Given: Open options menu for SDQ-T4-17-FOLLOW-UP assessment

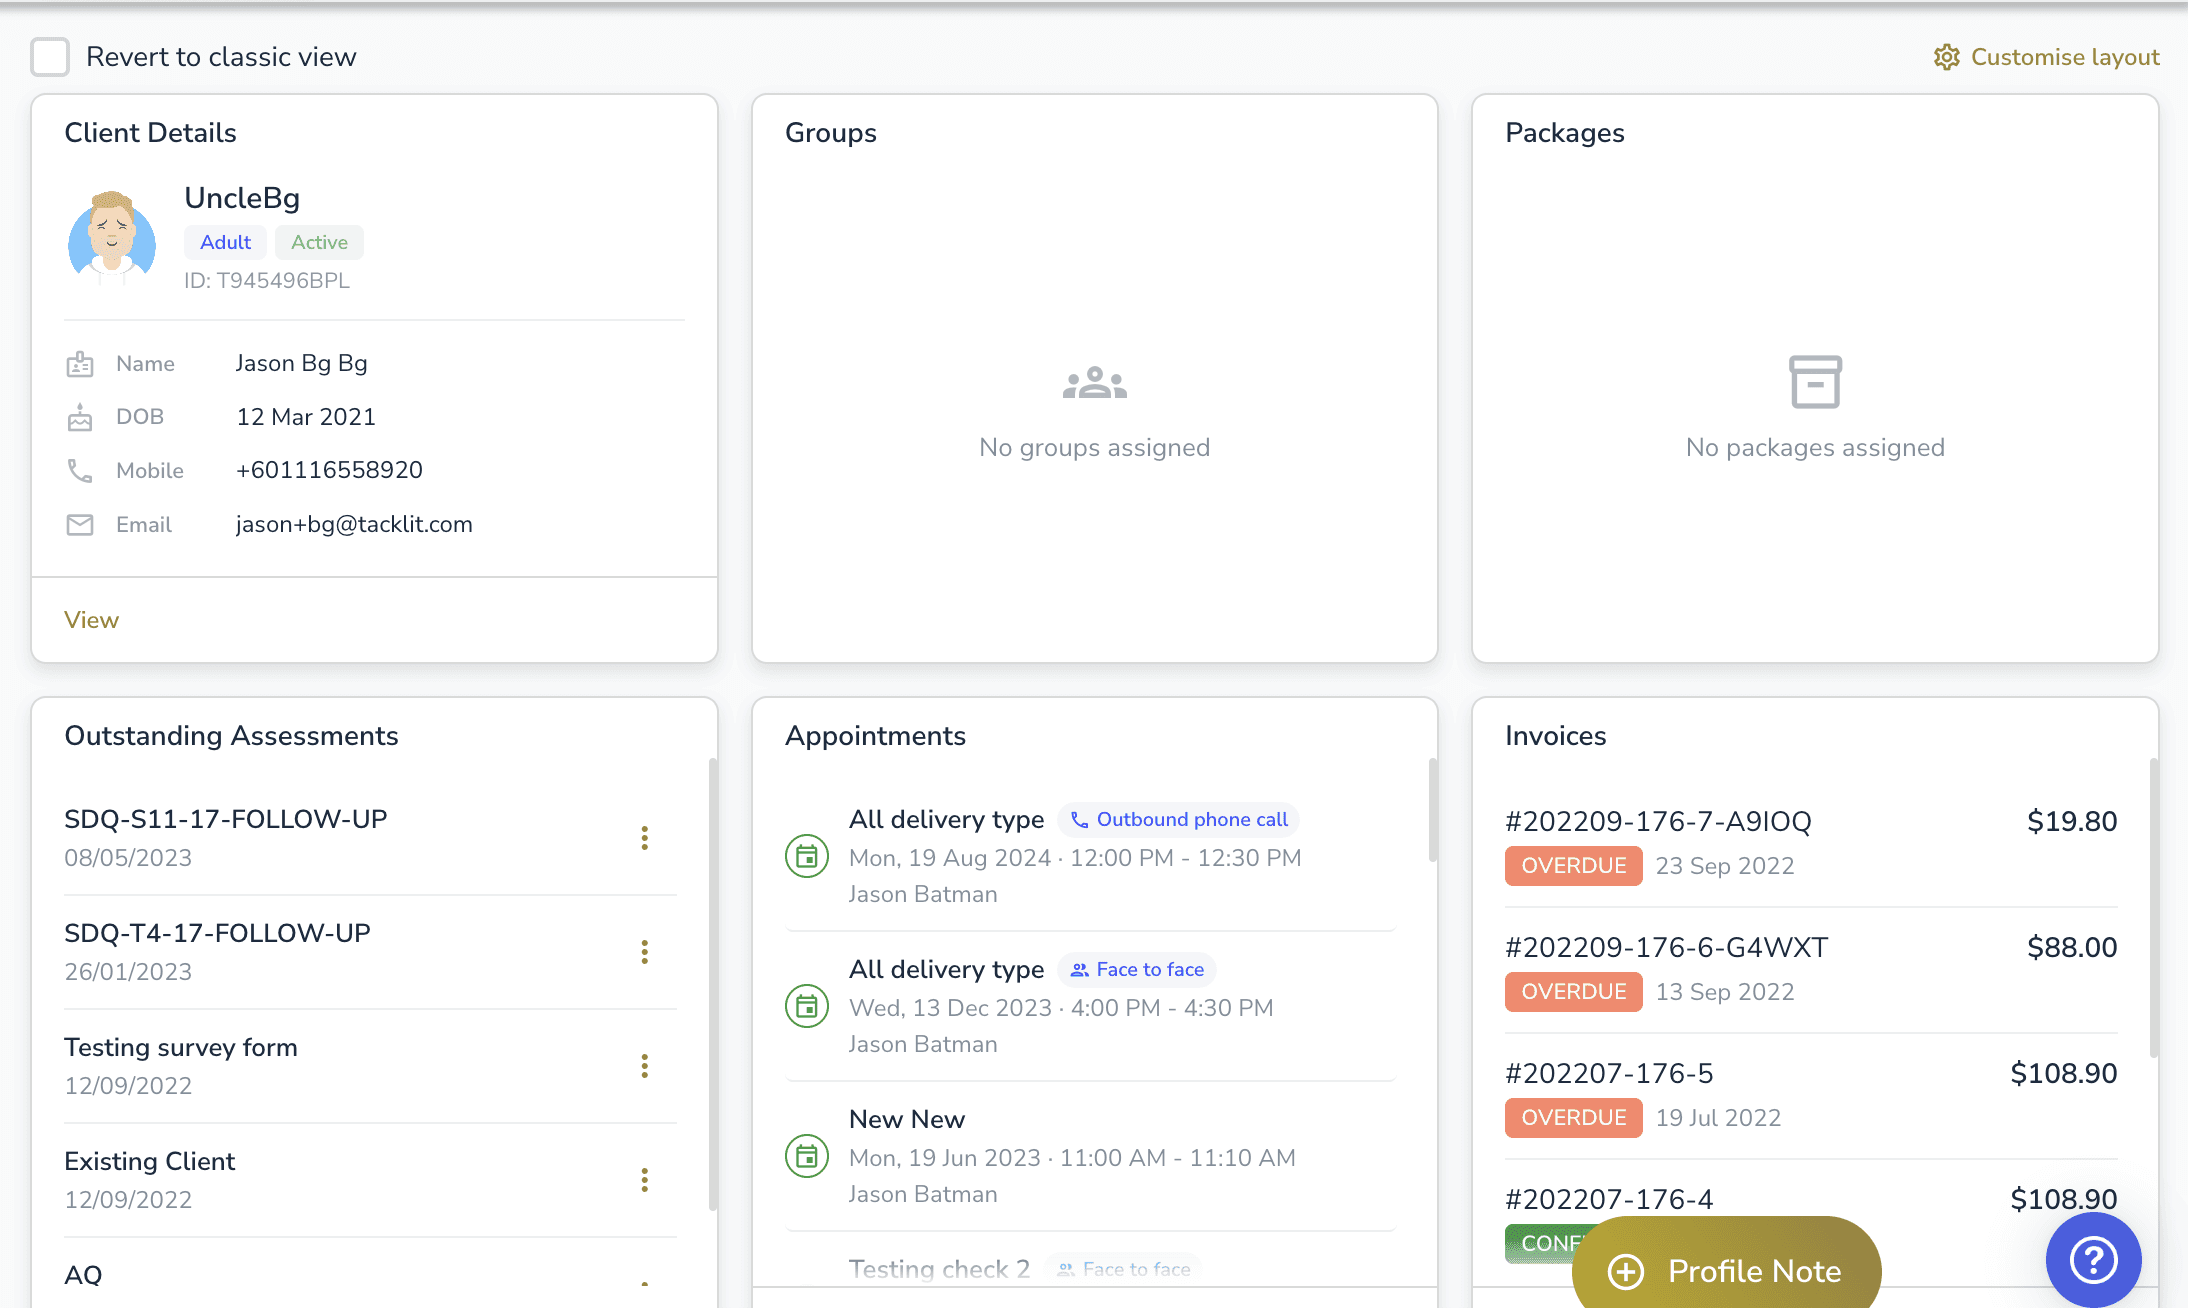Looking at the screenshot, I should pyautogui.click(x=645, y=952).
